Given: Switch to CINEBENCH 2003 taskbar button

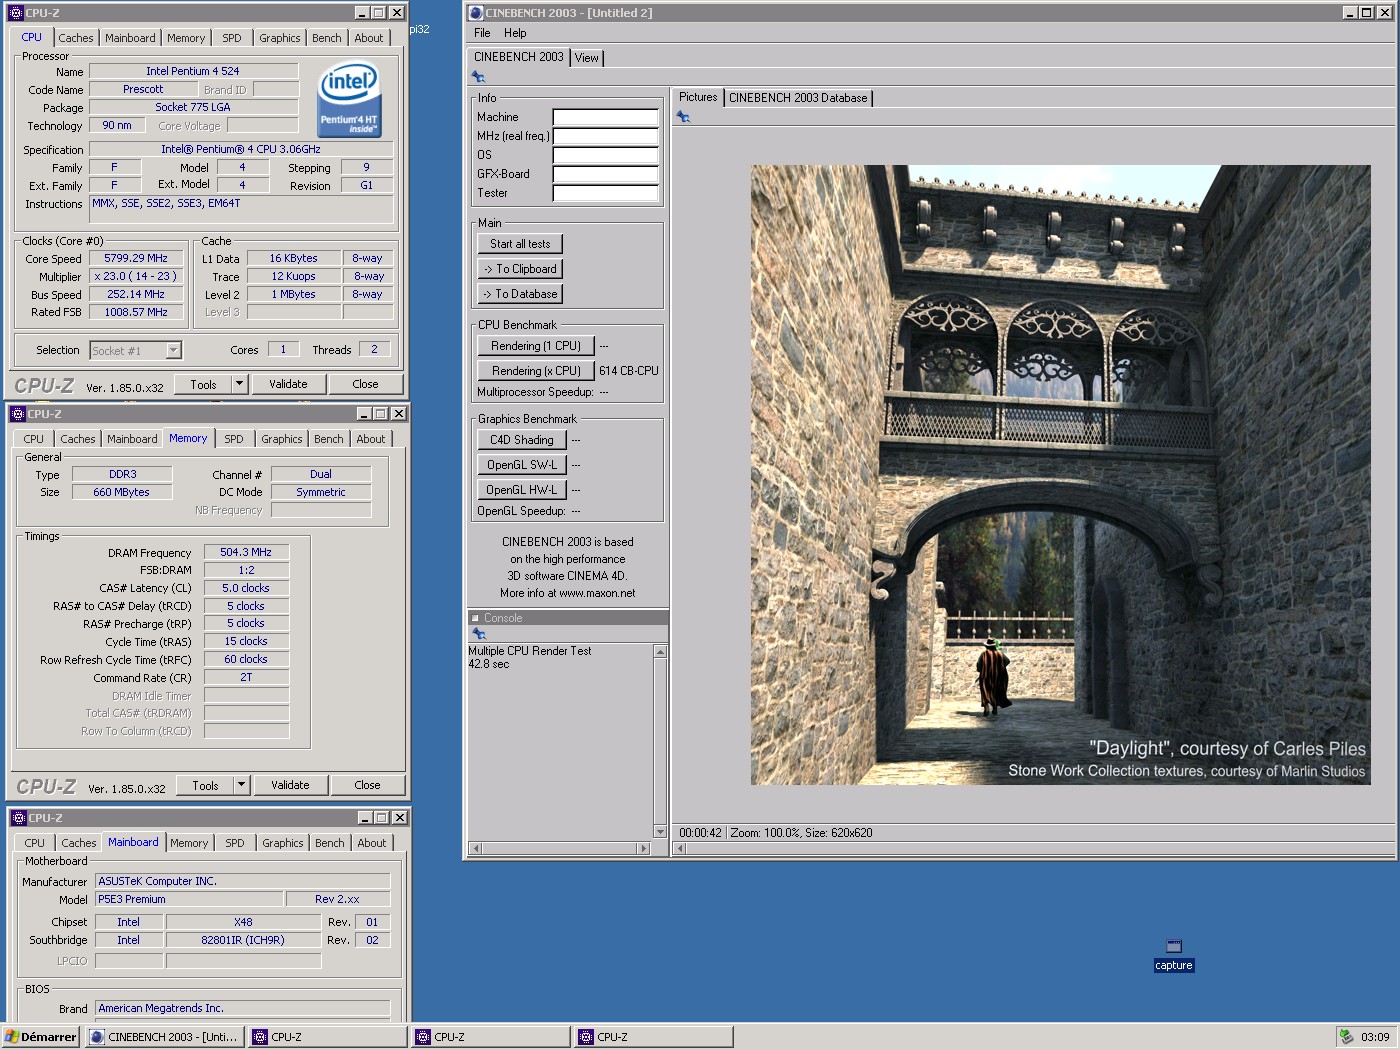Looking at the screenshot, I should click(x=164, y=1037).
